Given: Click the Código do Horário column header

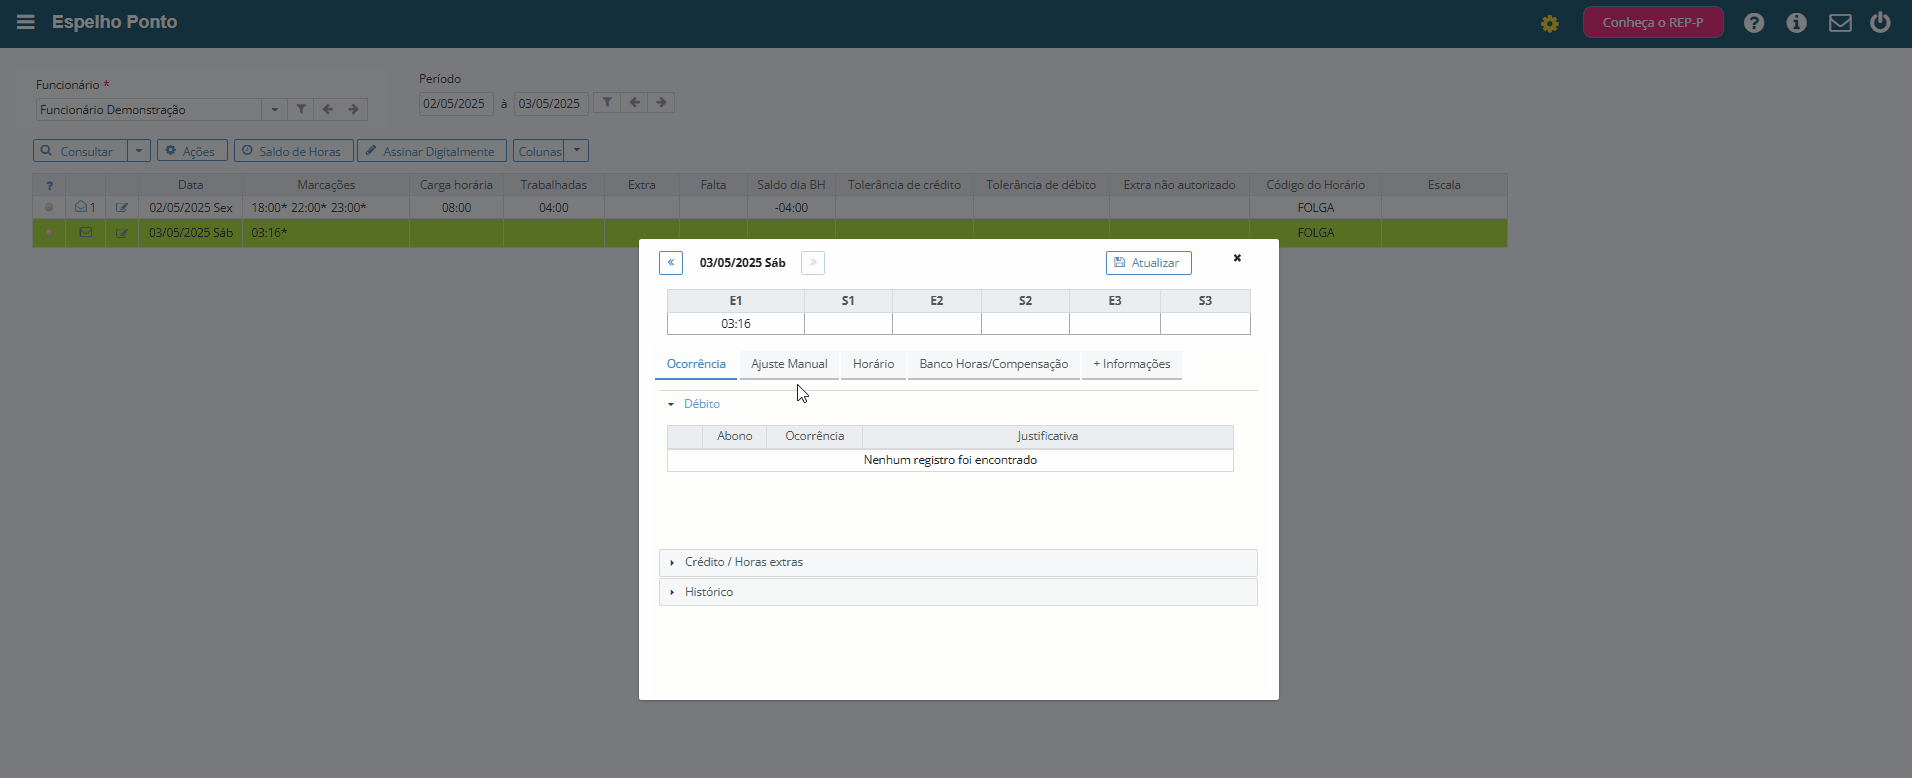Looking at the screenshot, I should pos(1315,185).
